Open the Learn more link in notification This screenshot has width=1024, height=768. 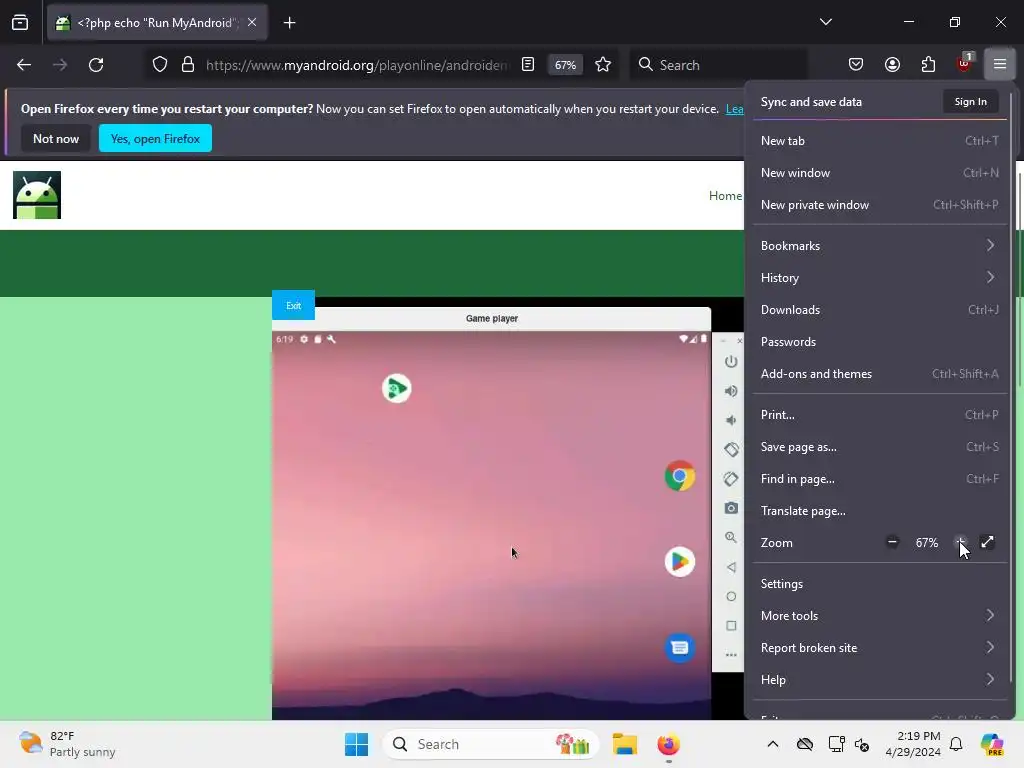point(735,109)
